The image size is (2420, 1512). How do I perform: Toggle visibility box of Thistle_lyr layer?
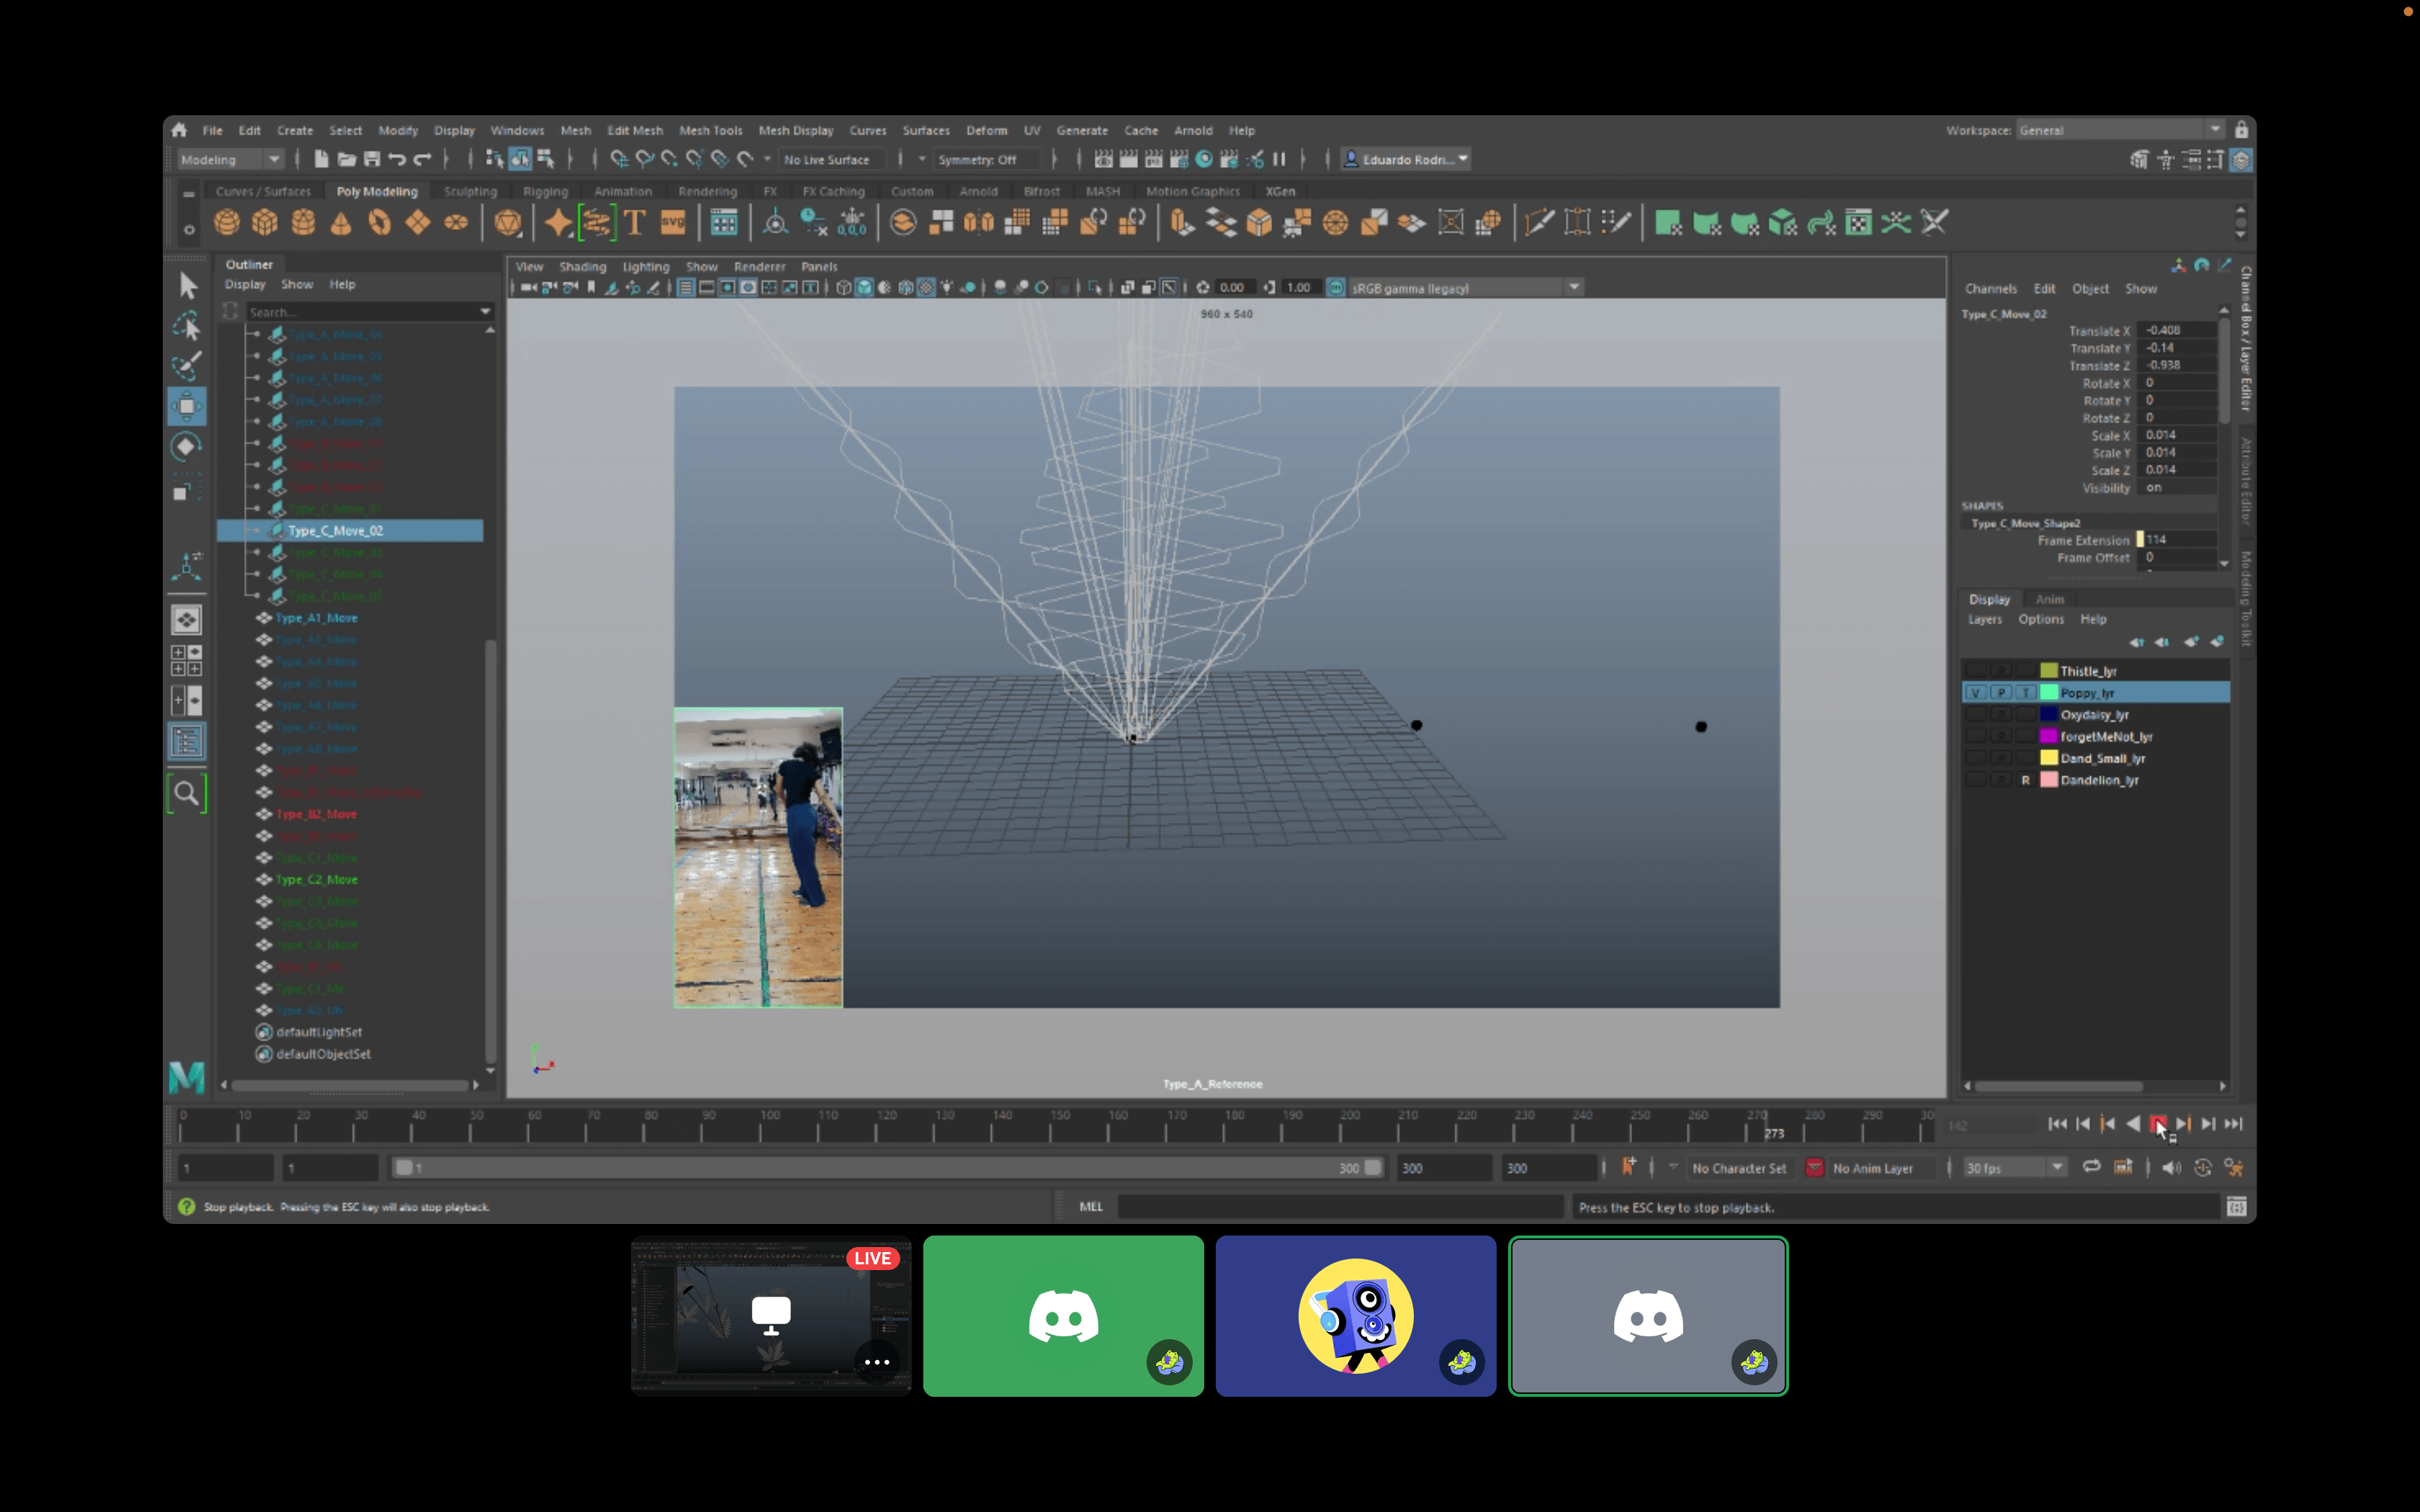point(1975,671)
